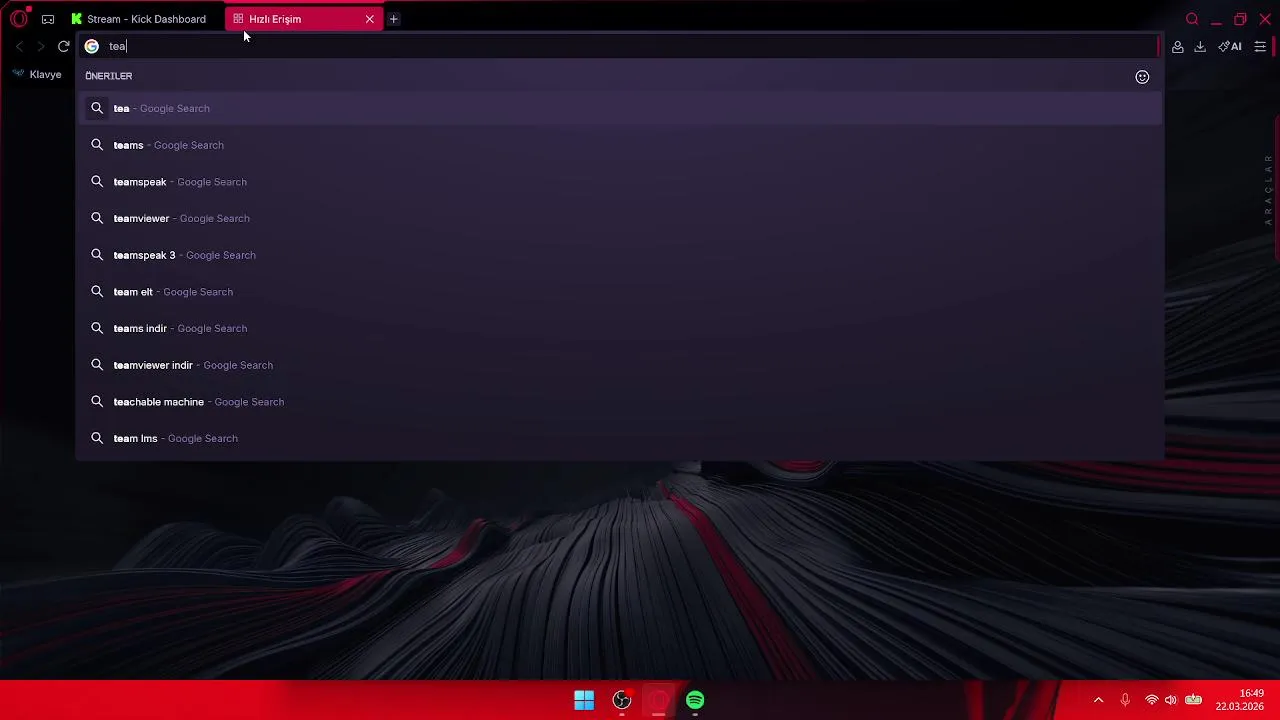Image resolution: width=1280 pixels, height=720 pixels.
Task: Click the Opera GX taskbar icon
Action: coord(658,700)
